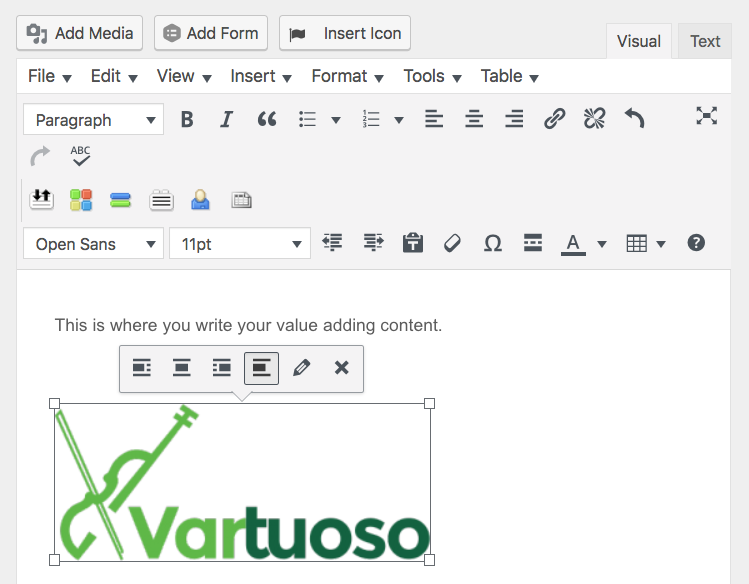Click the tabbed lines panel icon
The height and width of the screenshot is (584, 749).
click(x=161, y=200)
